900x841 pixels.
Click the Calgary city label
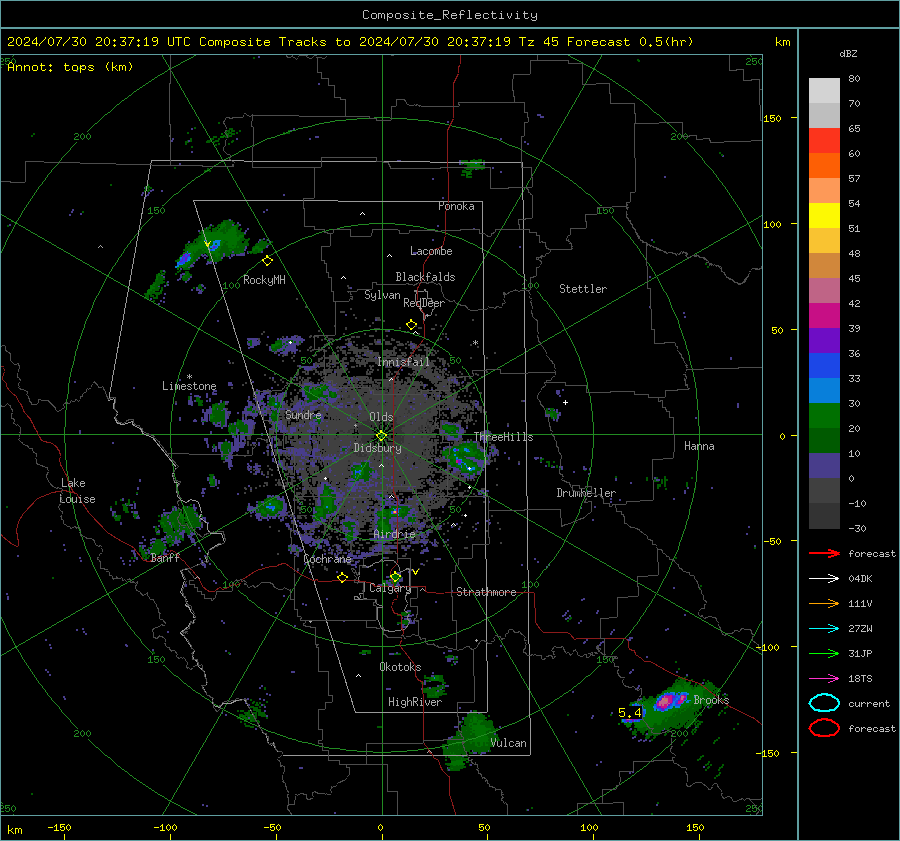390,588
